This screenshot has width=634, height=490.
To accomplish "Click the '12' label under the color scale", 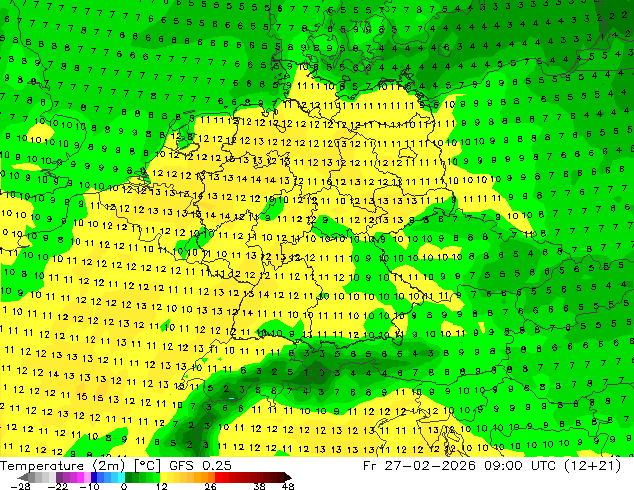I will (162, 486).
